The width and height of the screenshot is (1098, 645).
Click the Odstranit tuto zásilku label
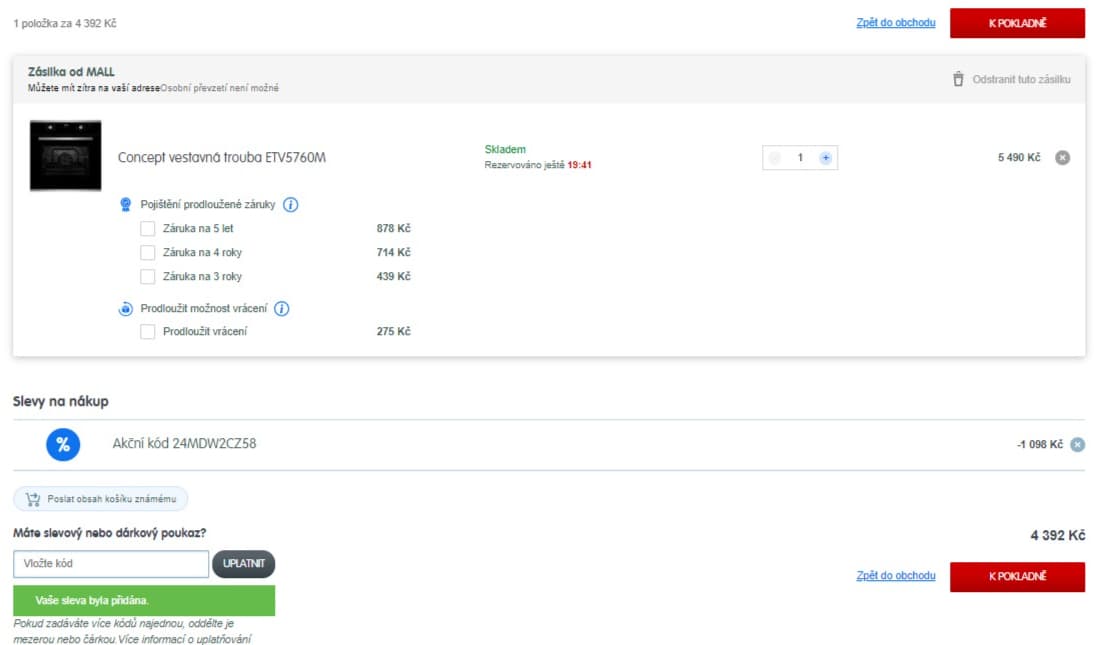(1021, 79)
